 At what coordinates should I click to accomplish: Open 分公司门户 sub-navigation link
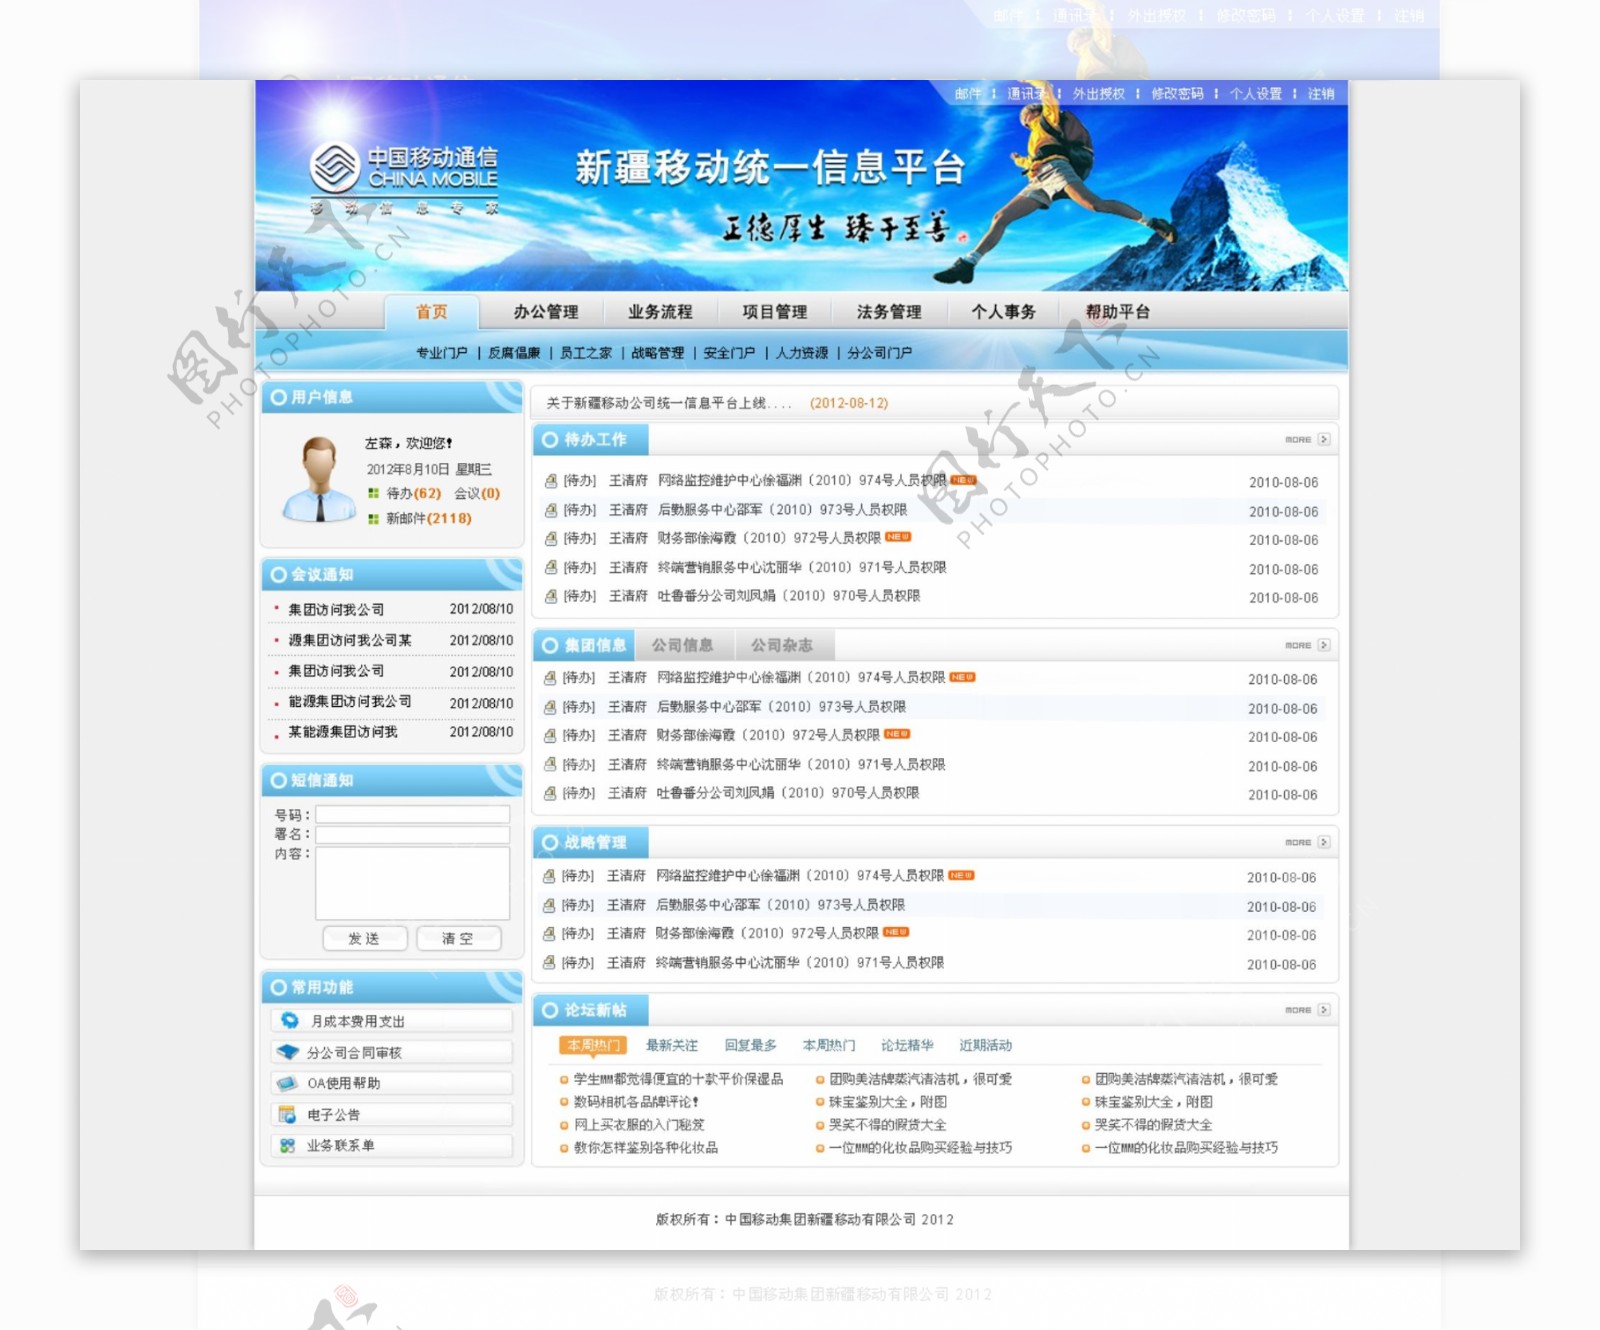click(x=880, y=353)
